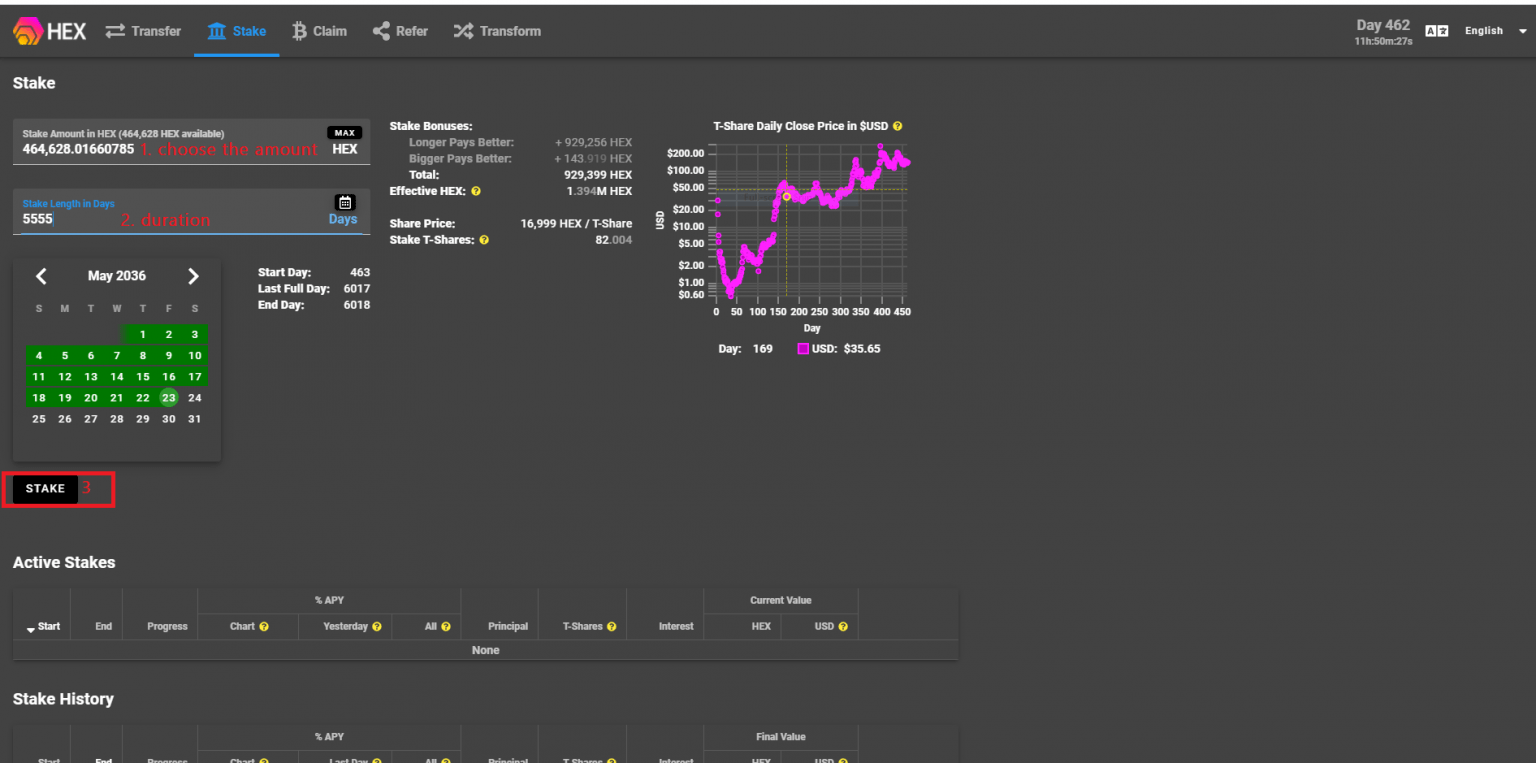Open the Claim tab
The height and width of the screenshot is (763, 1536).
click(319, 31)
